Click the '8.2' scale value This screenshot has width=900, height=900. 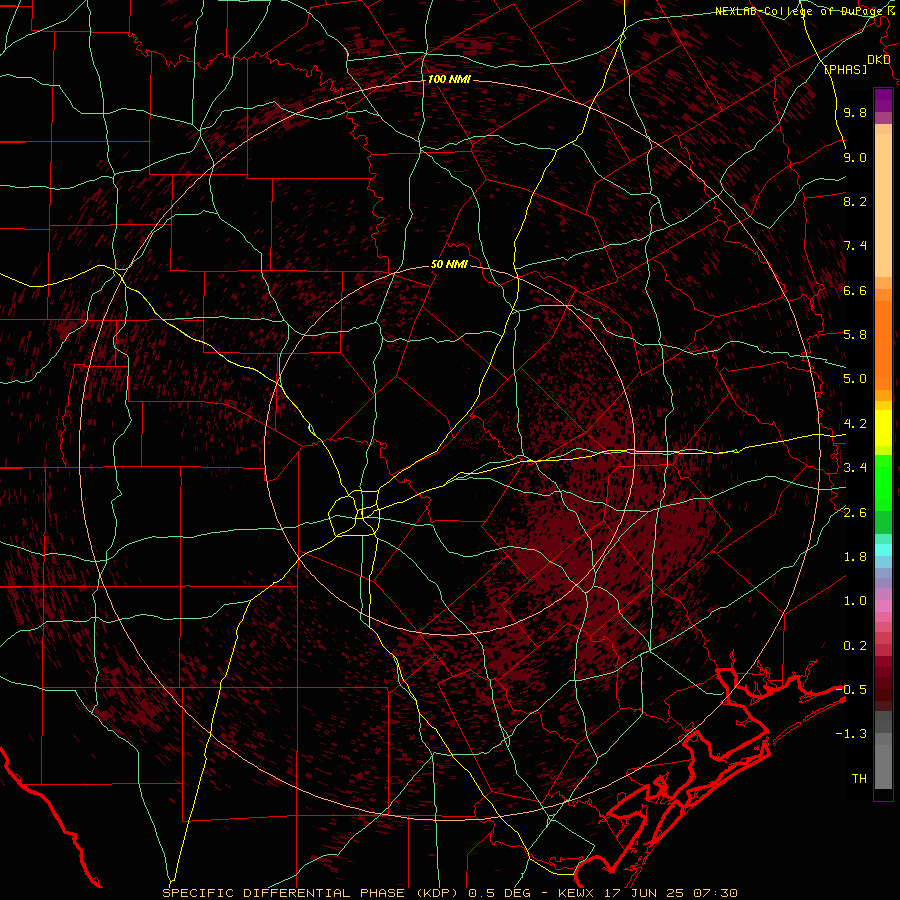(855, 201)
